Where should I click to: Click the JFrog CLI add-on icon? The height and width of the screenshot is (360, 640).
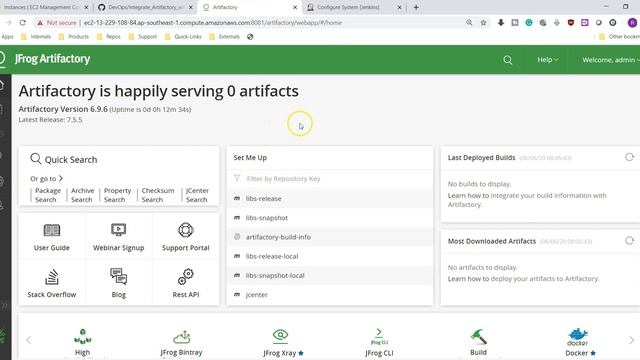[x=379, y=337]
